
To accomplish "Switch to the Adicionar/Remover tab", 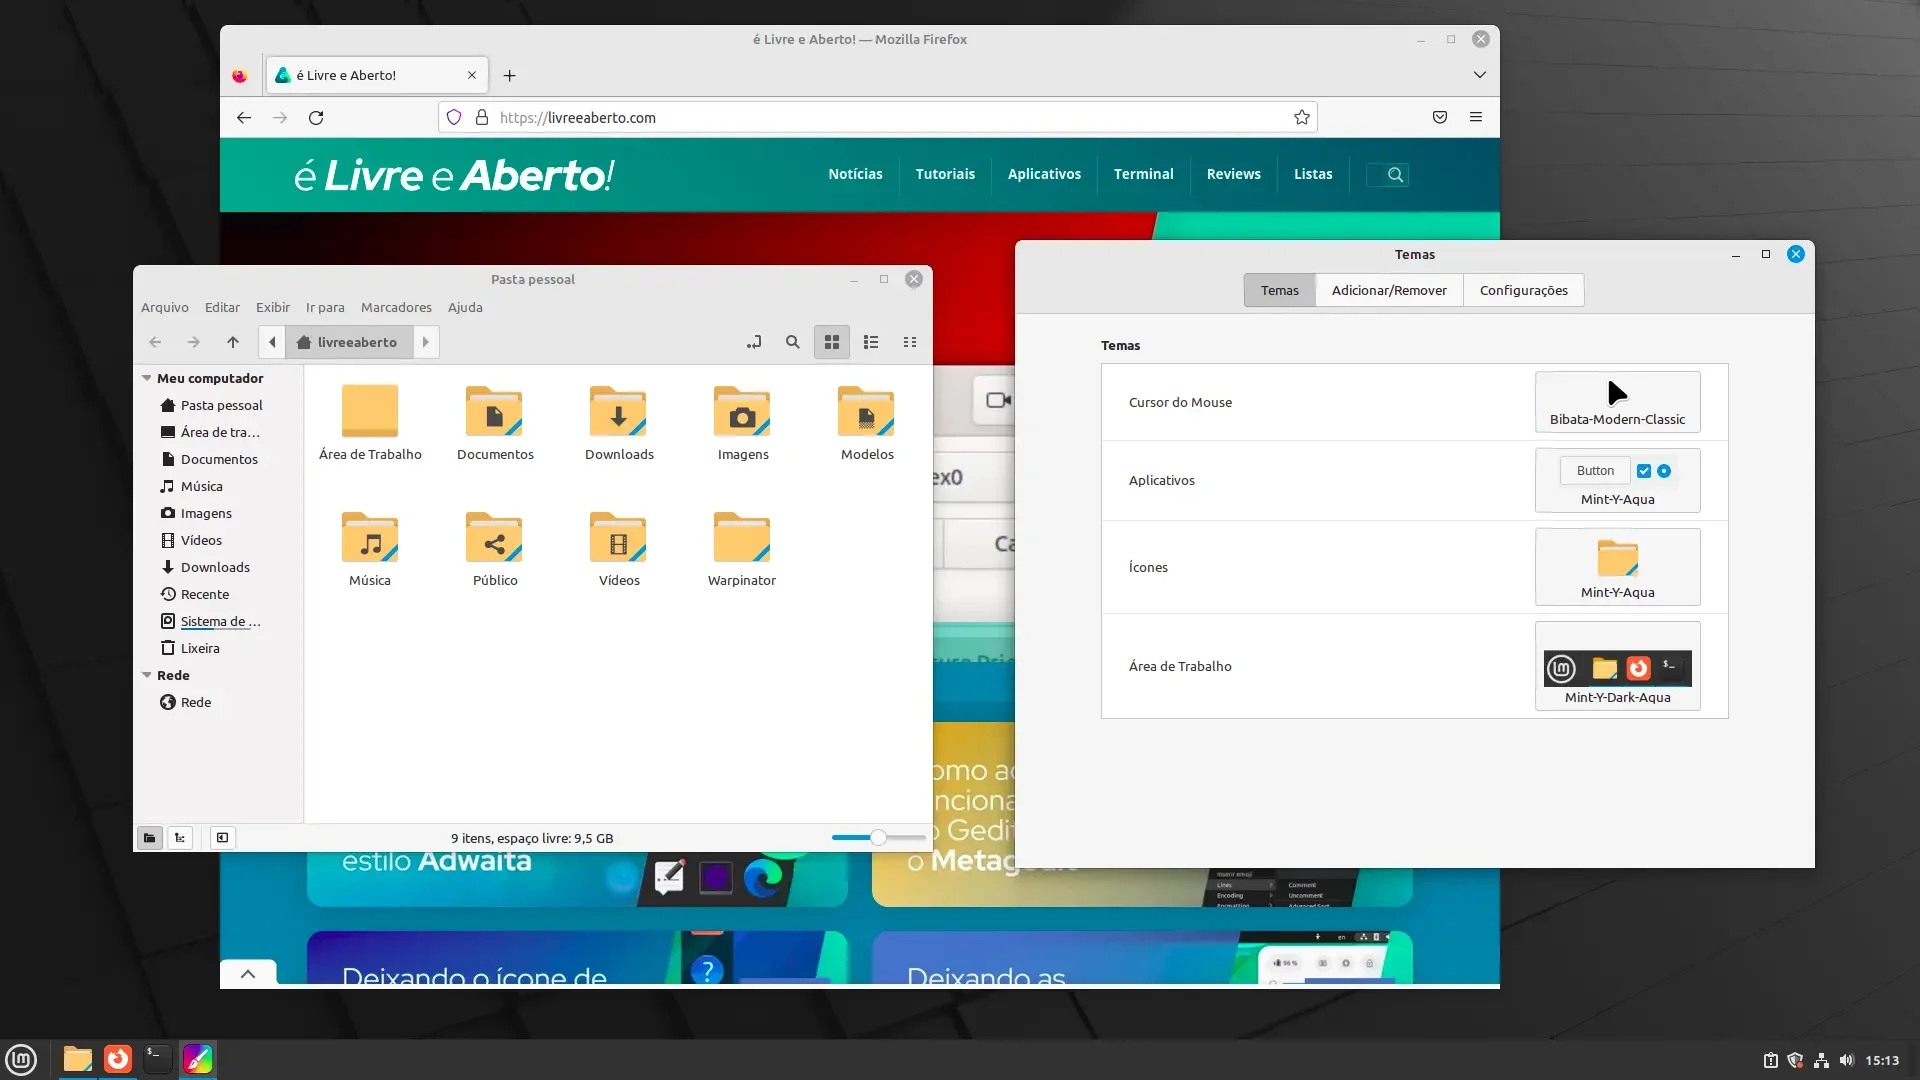I will pos(1389,291).
